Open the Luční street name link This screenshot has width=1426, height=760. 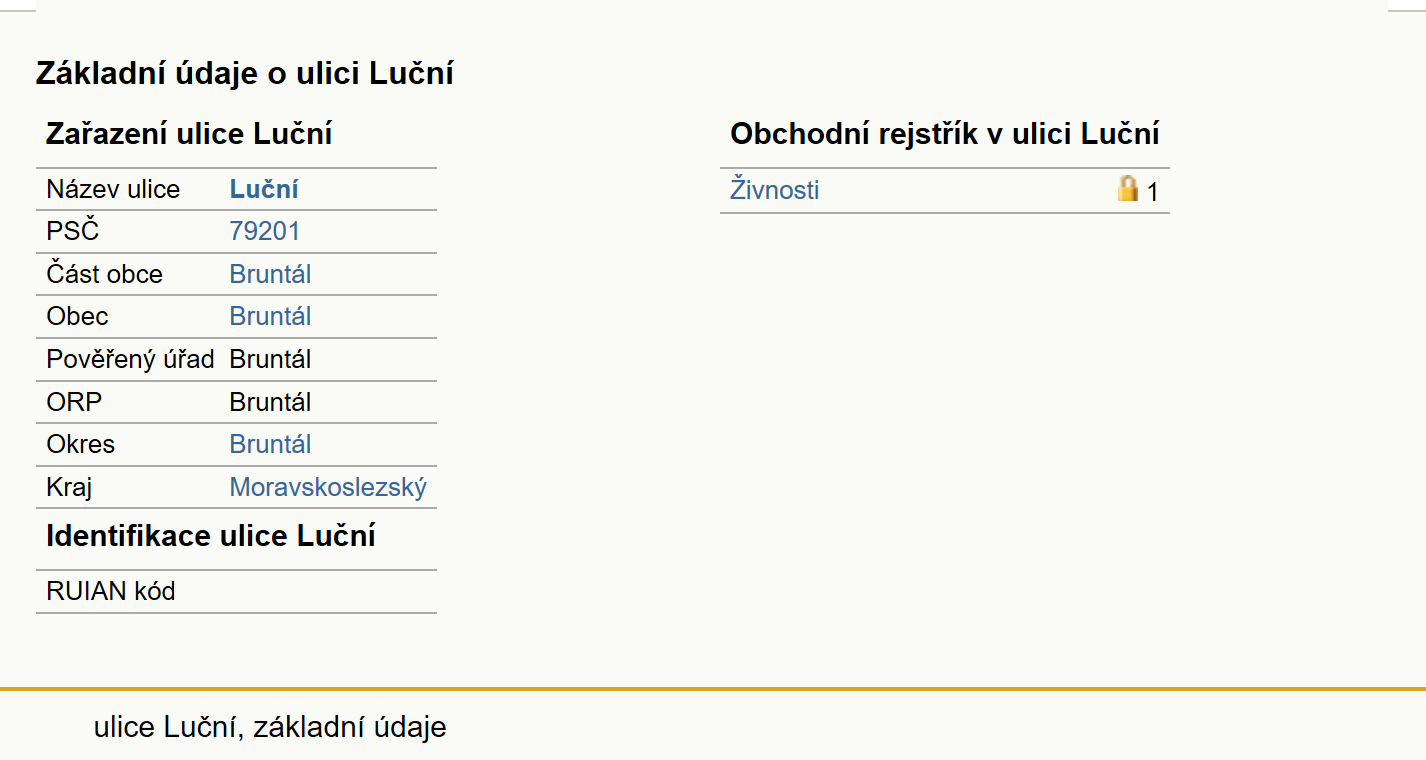pyautogui.click(x=264, y=189)
